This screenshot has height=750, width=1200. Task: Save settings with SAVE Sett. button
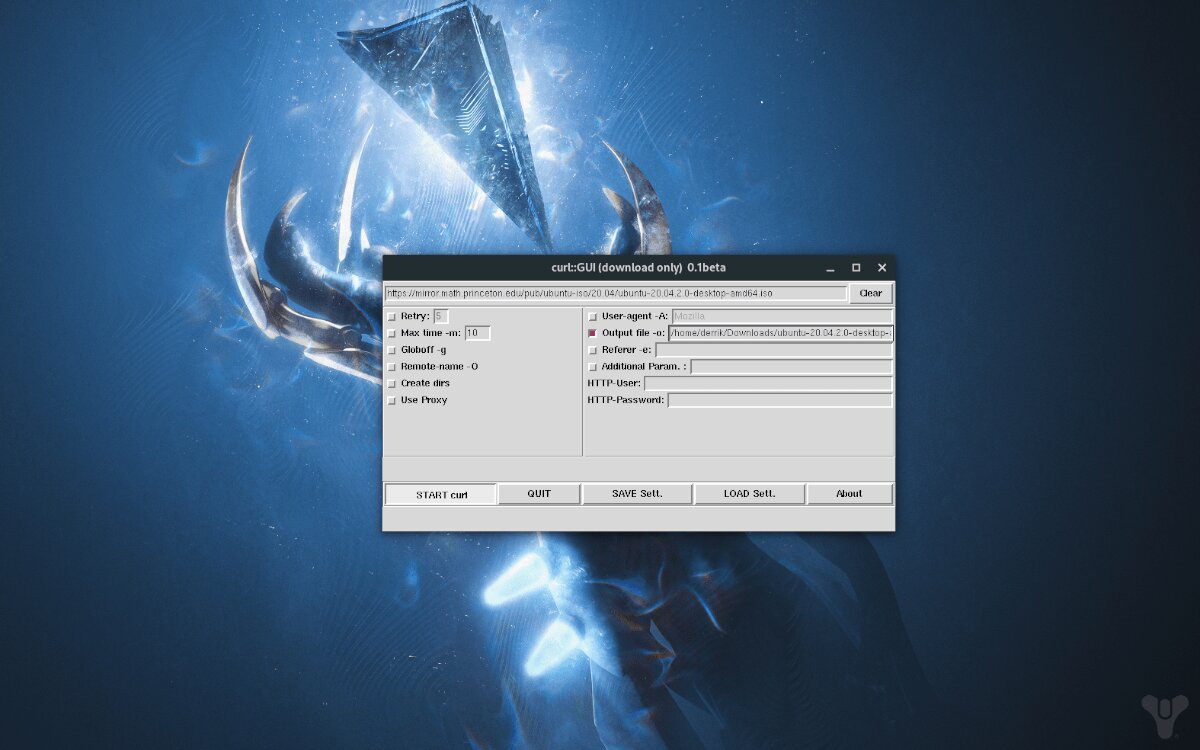pyautogui.click(x=637, y=493)
